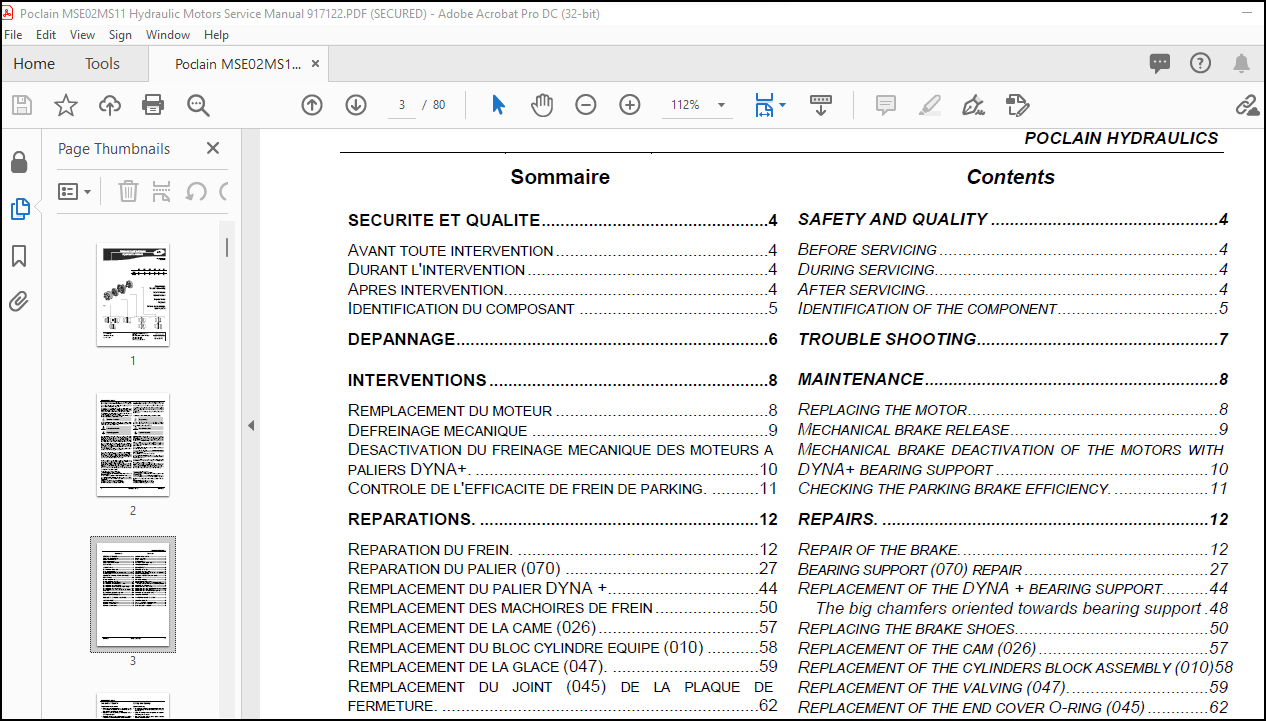Open the find text magnifier icon
This screenshot has width=1266, height=721.
198,105
